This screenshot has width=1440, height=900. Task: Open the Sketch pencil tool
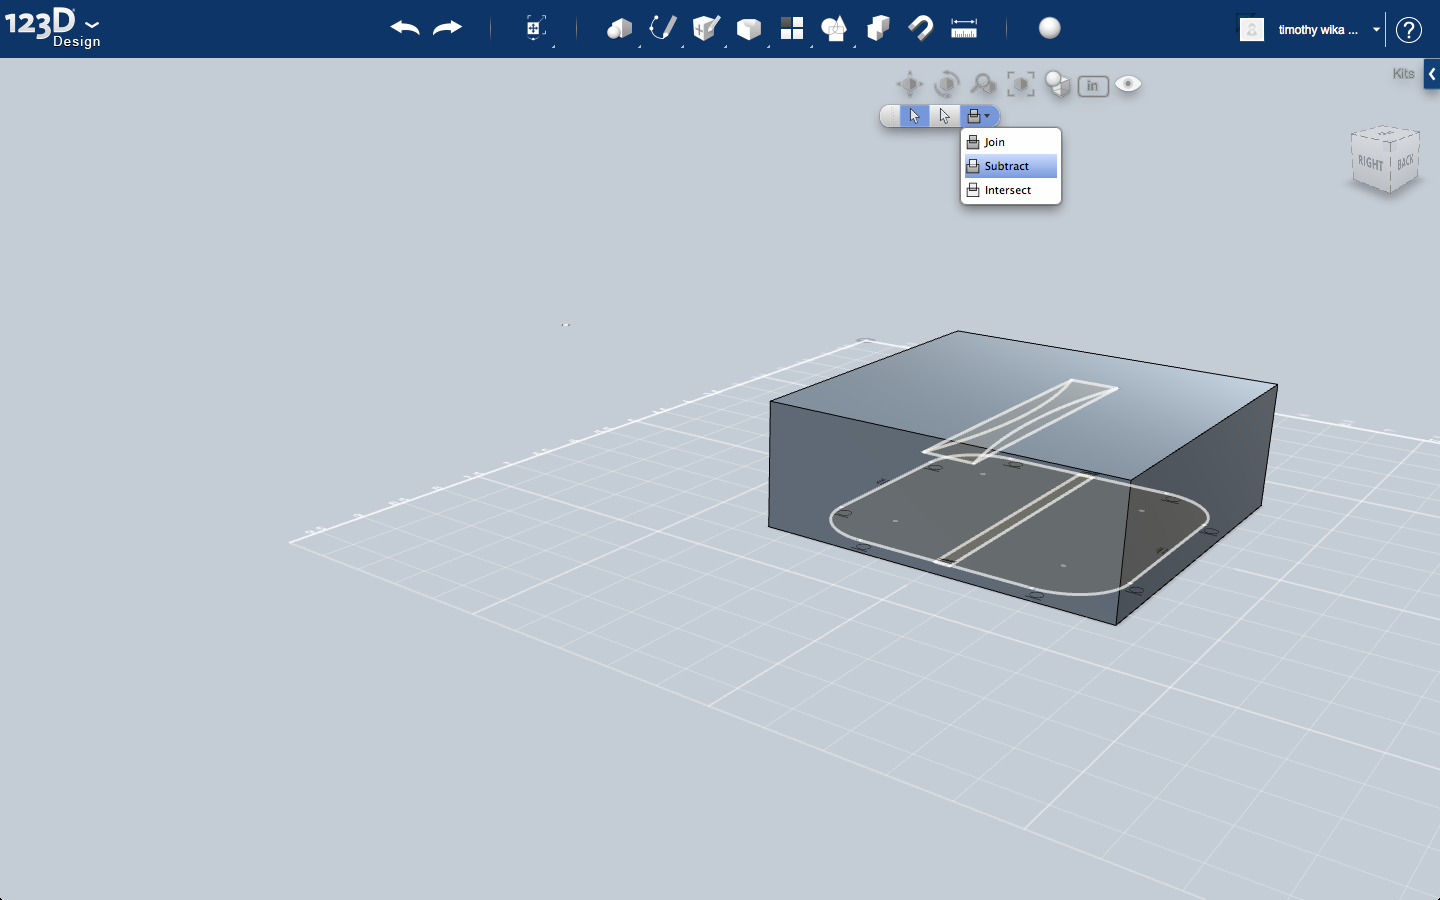click(662, 28)
